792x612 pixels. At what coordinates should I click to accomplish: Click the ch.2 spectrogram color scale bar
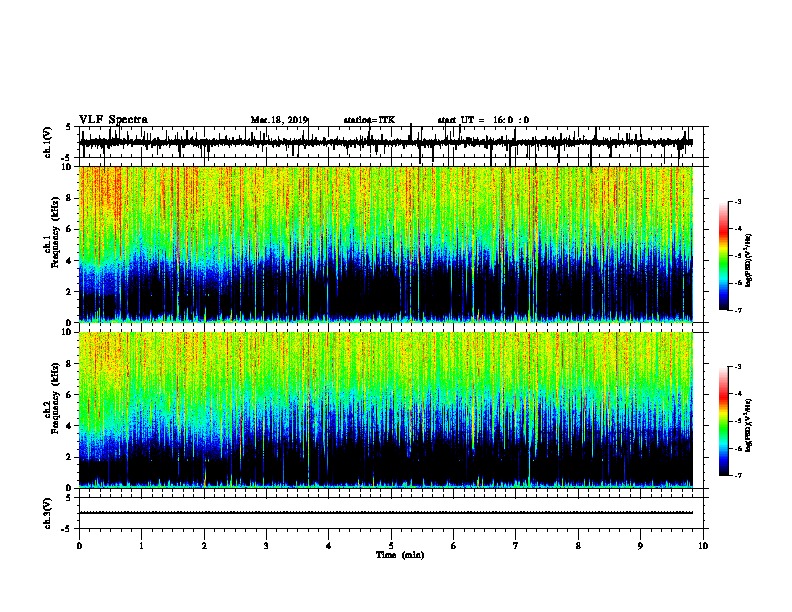click(x=724, y=421)
